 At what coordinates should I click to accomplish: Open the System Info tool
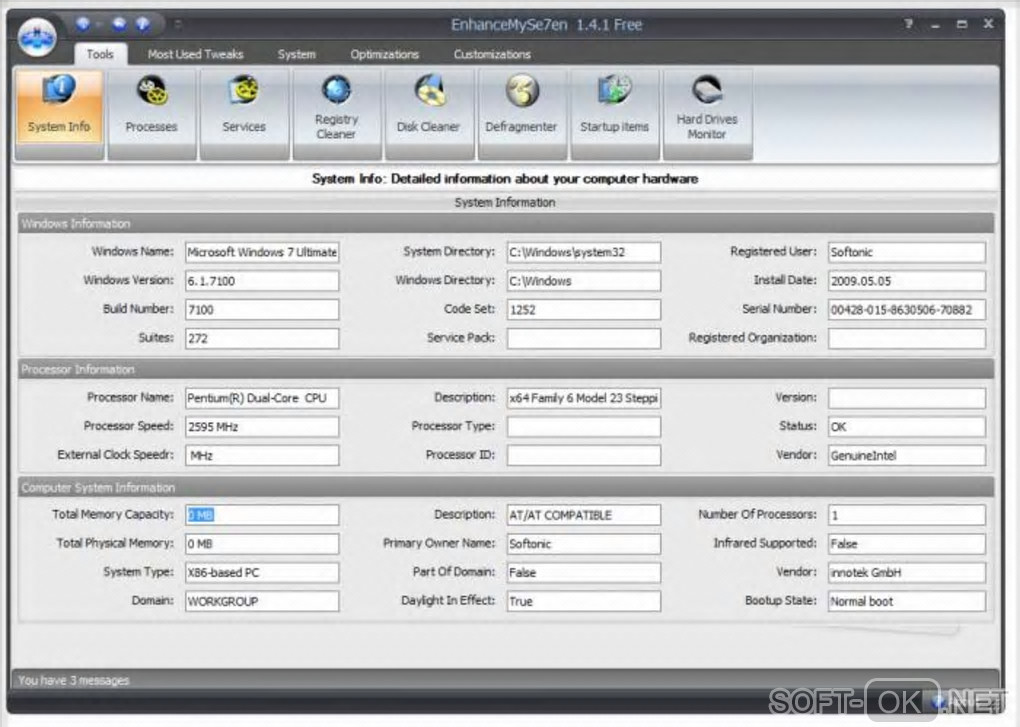click(x=59, y=115)
